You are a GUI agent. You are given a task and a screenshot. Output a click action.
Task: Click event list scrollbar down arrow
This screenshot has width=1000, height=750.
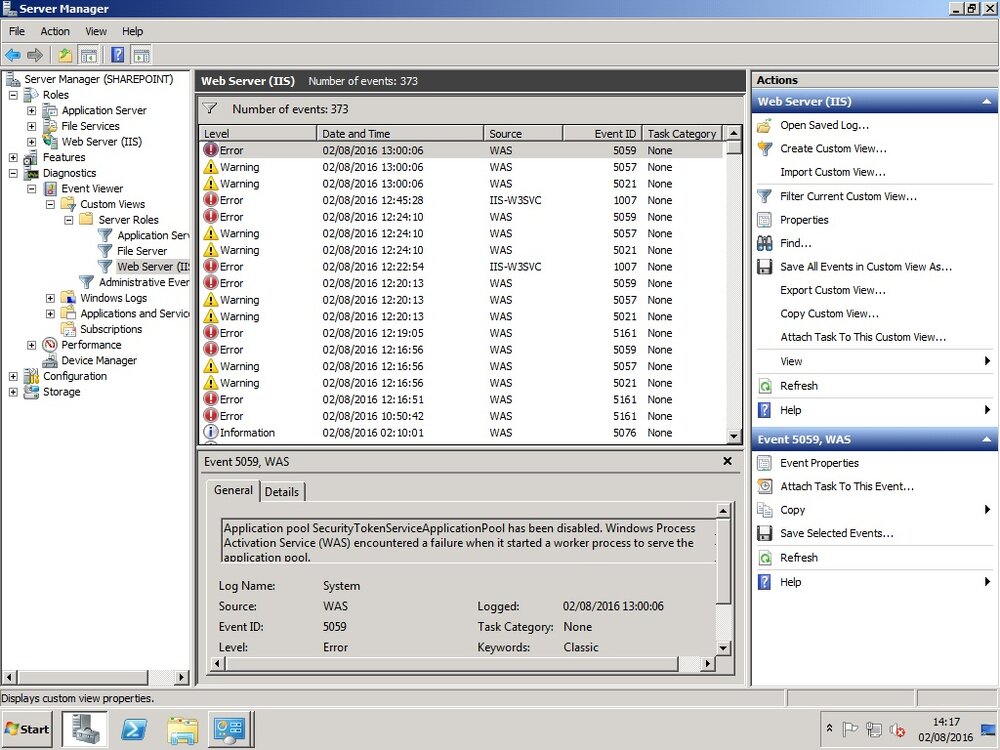[733, 437]
